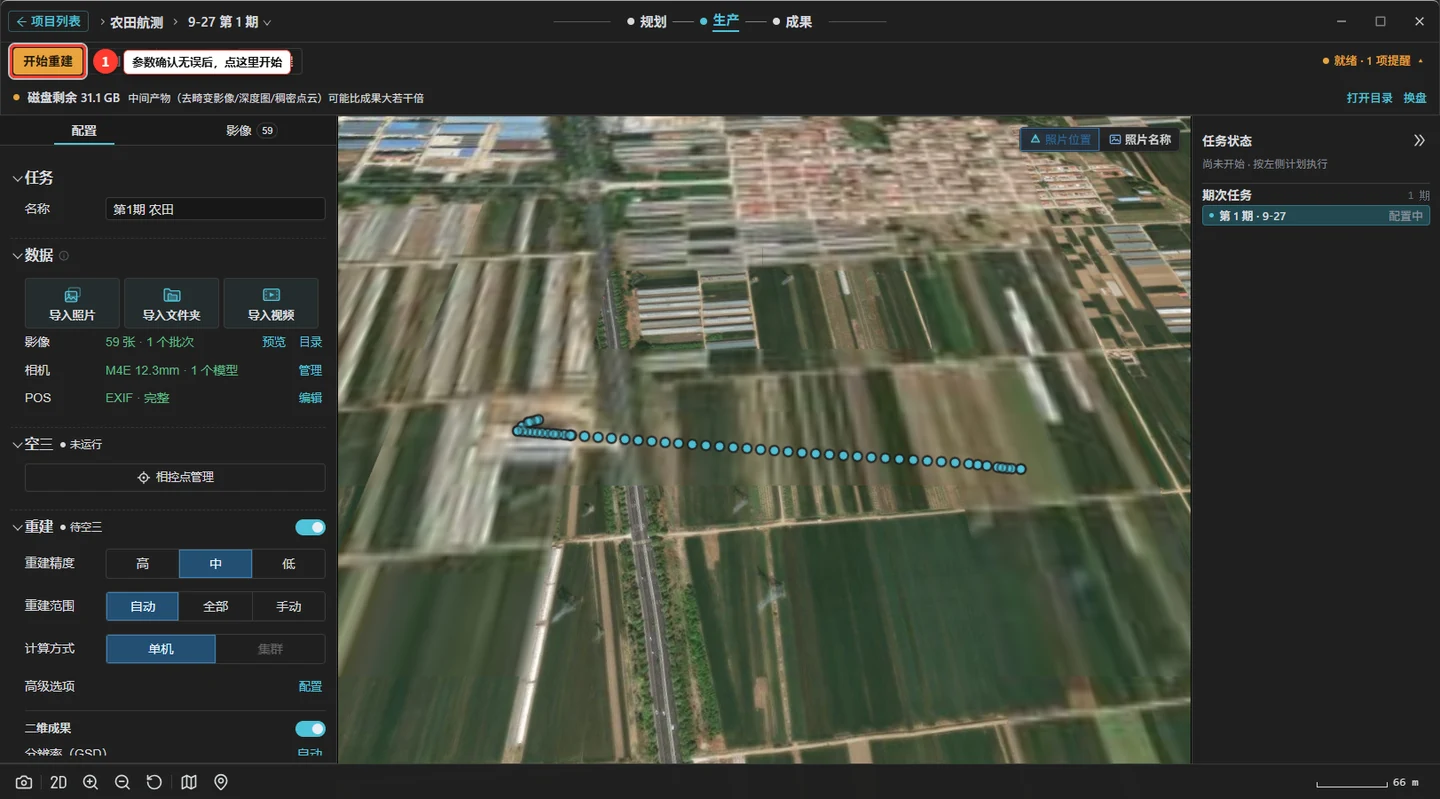Image resolution: width=1440 pixels, height=799 pixels.
Task: Select 集群 as 计算方式
Action: coord(270,649)
